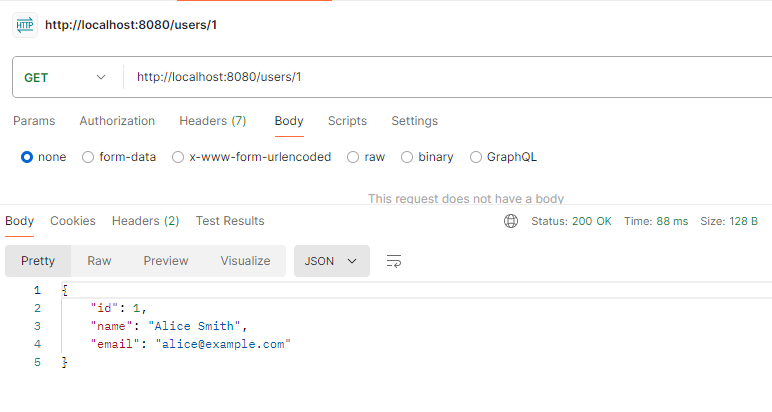Open the Params tab
Viewport: 772px width, 412px height.
point(34,121)
